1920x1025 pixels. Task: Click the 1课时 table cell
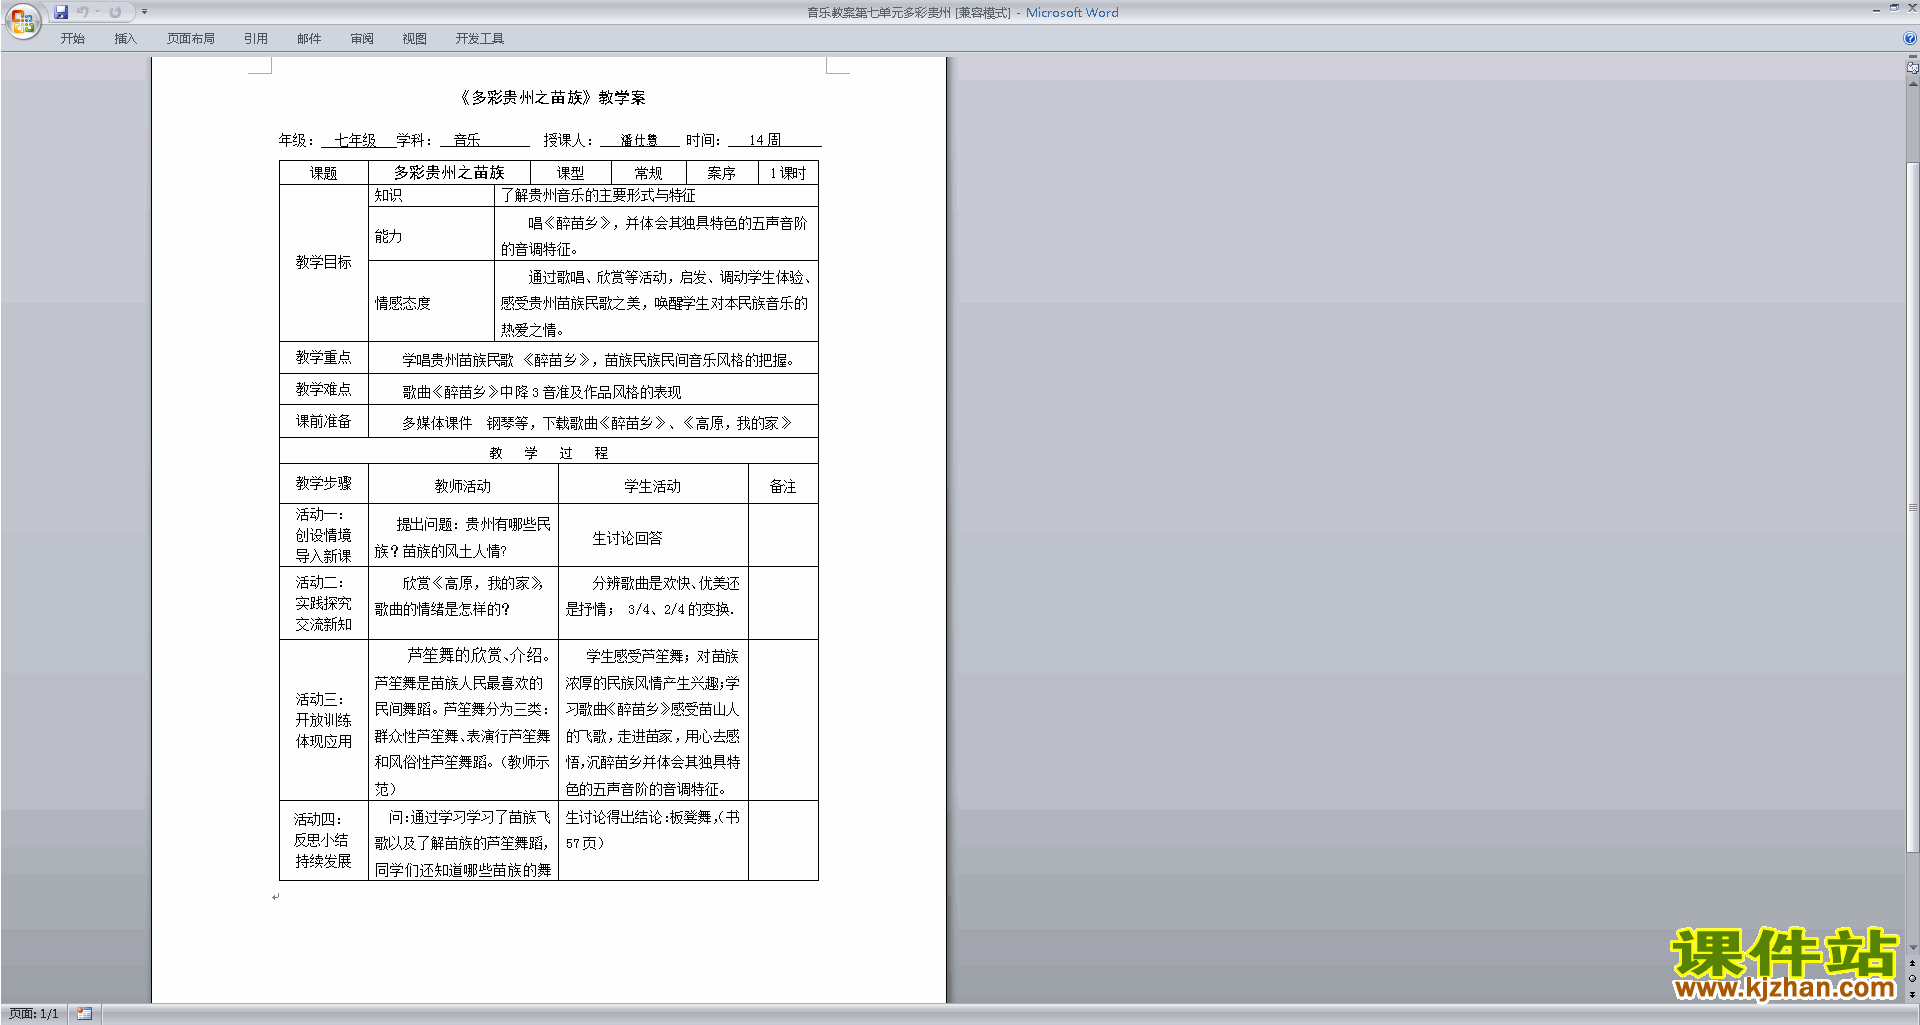(788, 173)
